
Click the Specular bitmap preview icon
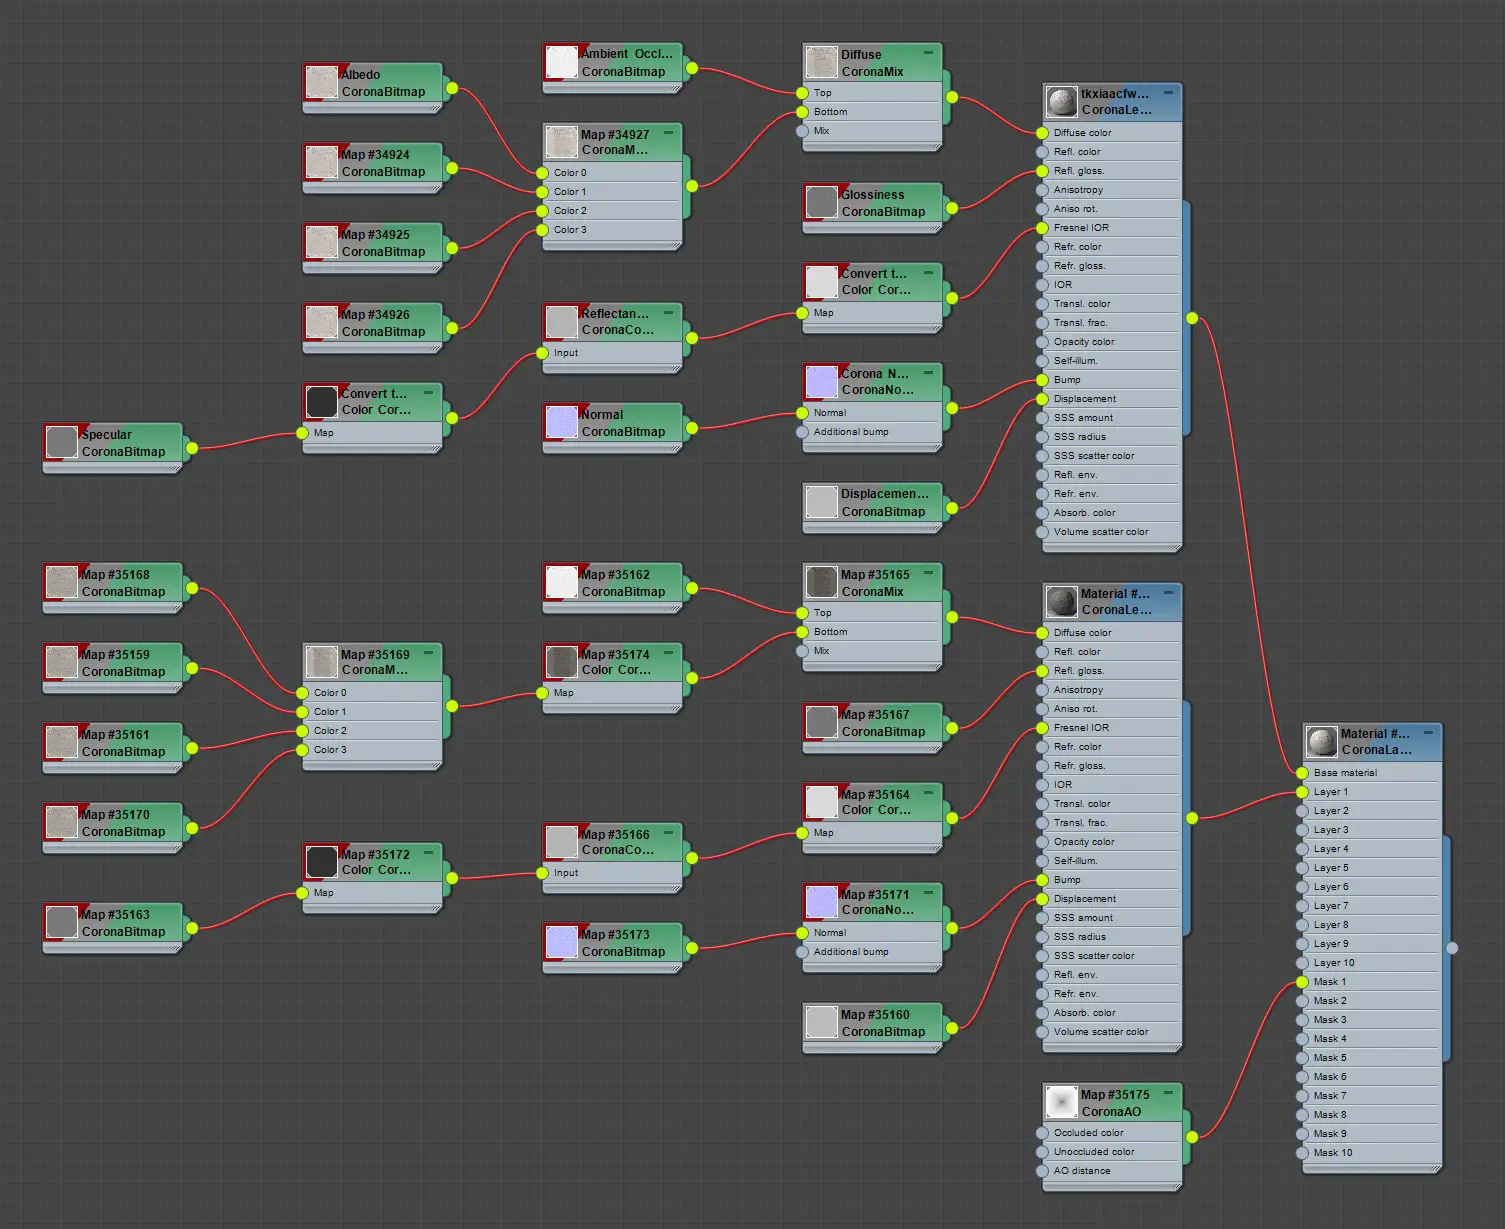pos(61,443)
